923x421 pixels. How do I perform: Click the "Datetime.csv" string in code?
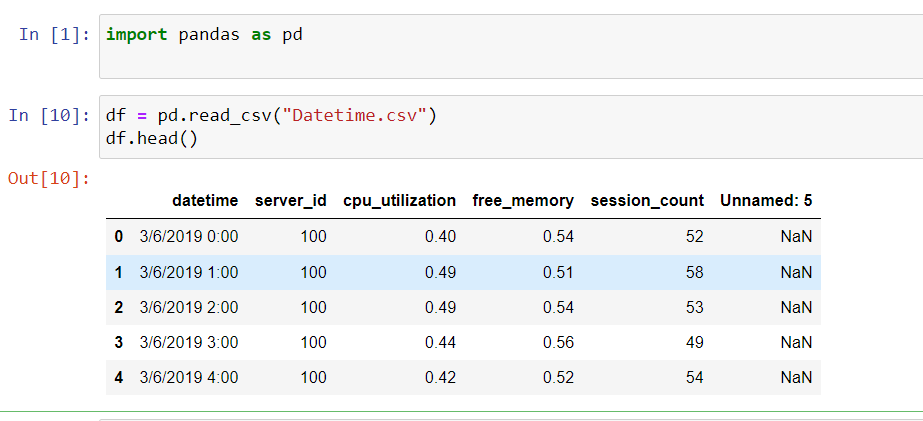355,115
